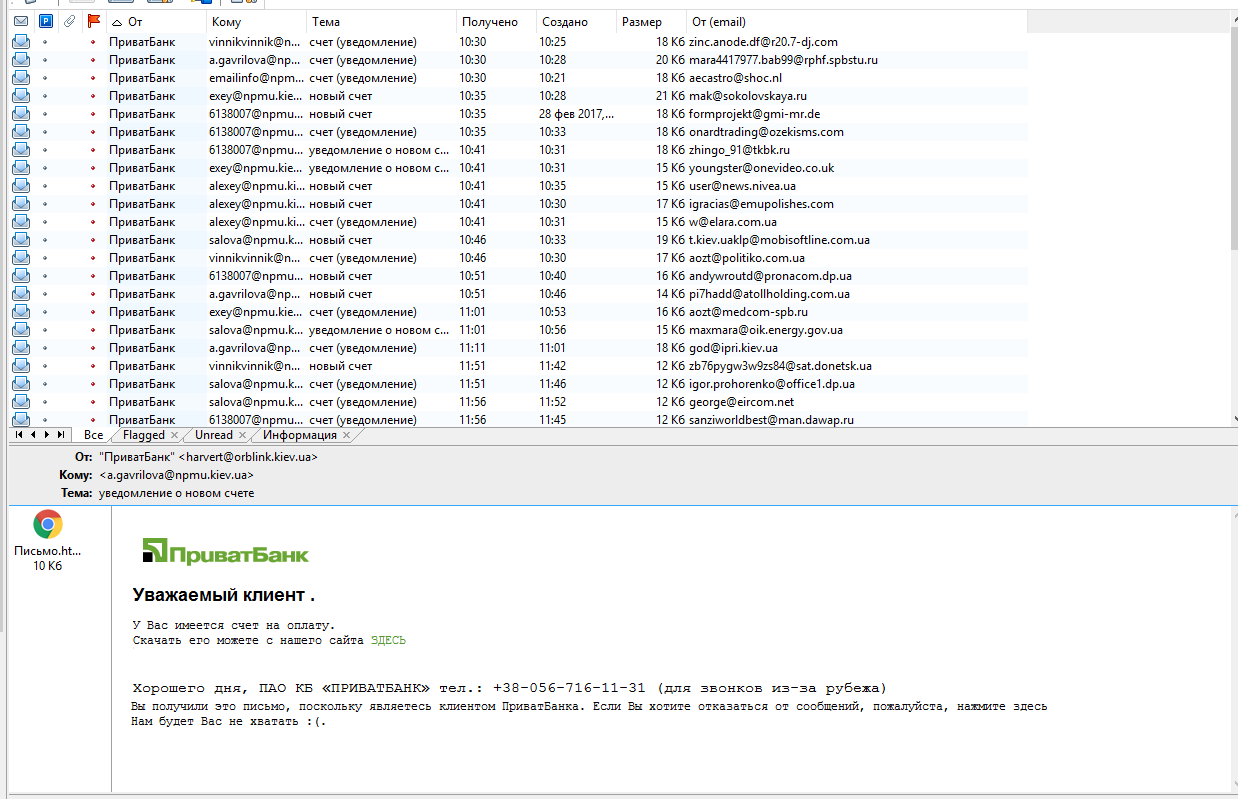Toggle flag on the user@news.nivea.ua message

tap(93, 186)
